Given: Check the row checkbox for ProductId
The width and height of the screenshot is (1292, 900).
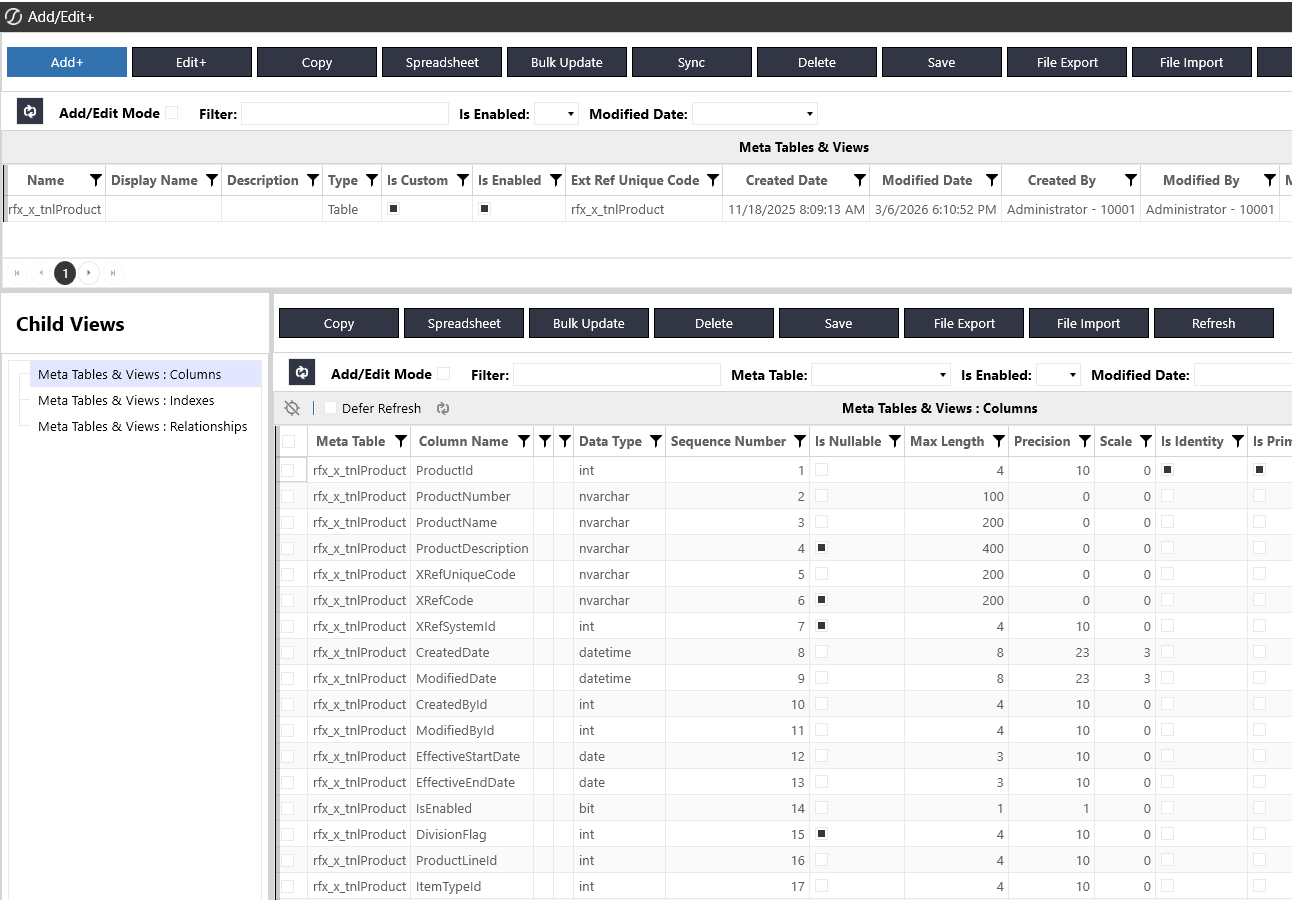Looking at the screenshot, I should coord(288,470).
